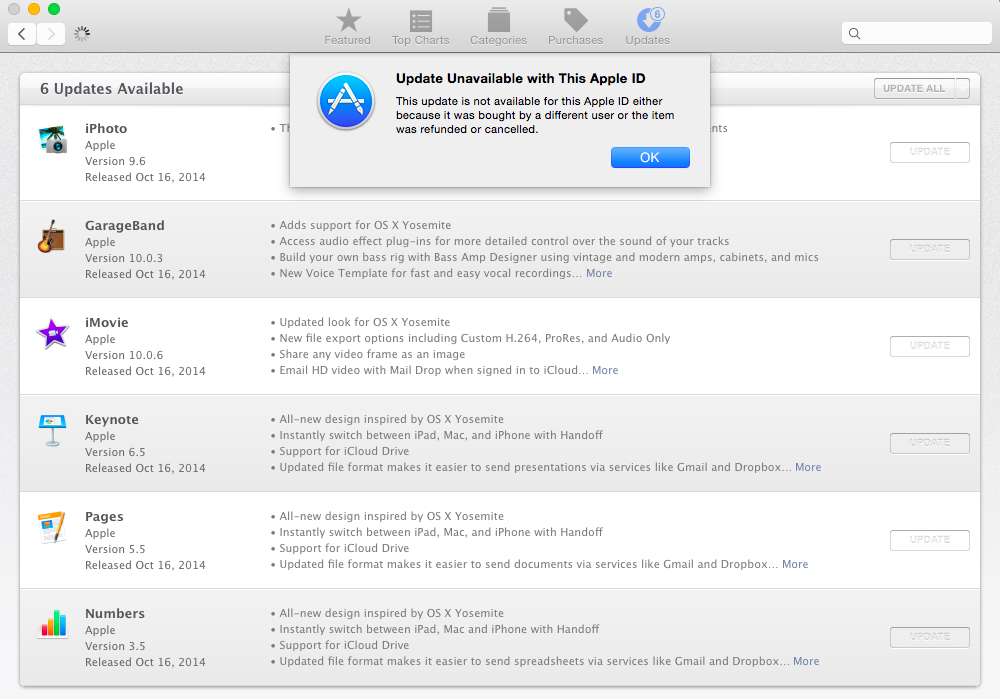
Task: Click the iMovie app title
Action: (x=107, y=322)
